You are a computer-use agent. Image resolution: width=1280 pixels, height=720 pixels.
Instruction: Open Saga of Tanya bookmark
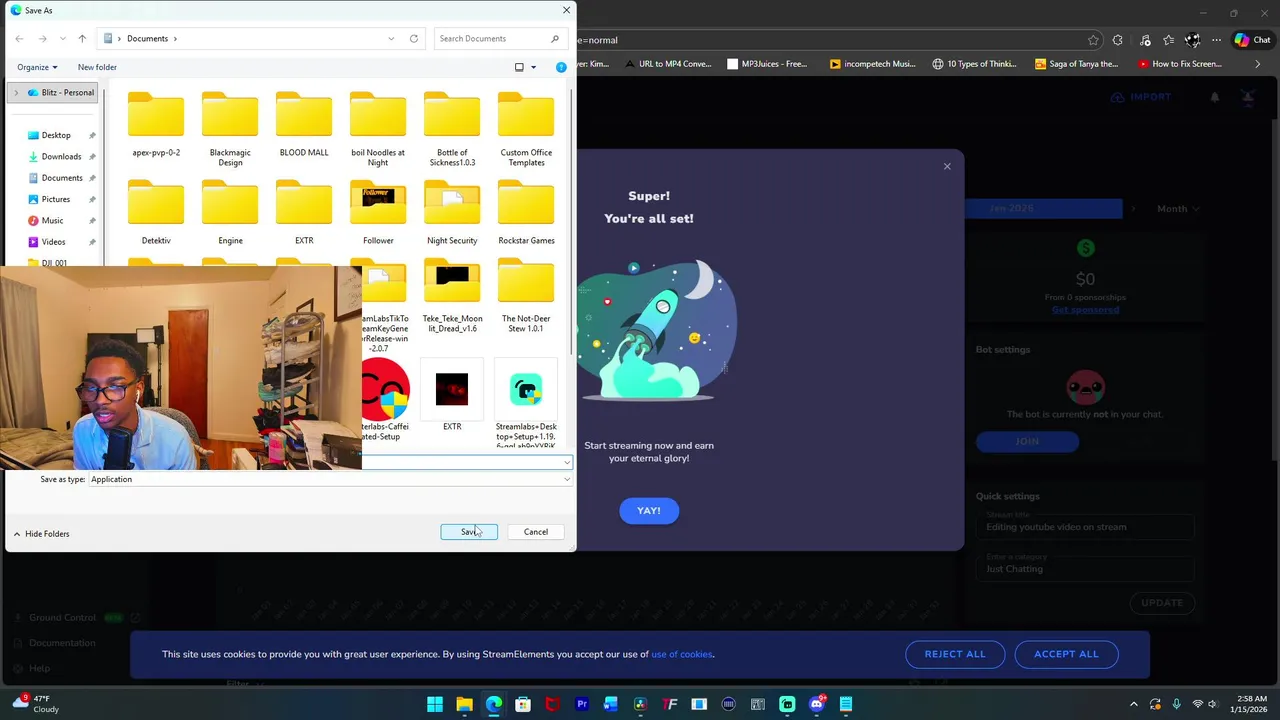[1076, 64]
